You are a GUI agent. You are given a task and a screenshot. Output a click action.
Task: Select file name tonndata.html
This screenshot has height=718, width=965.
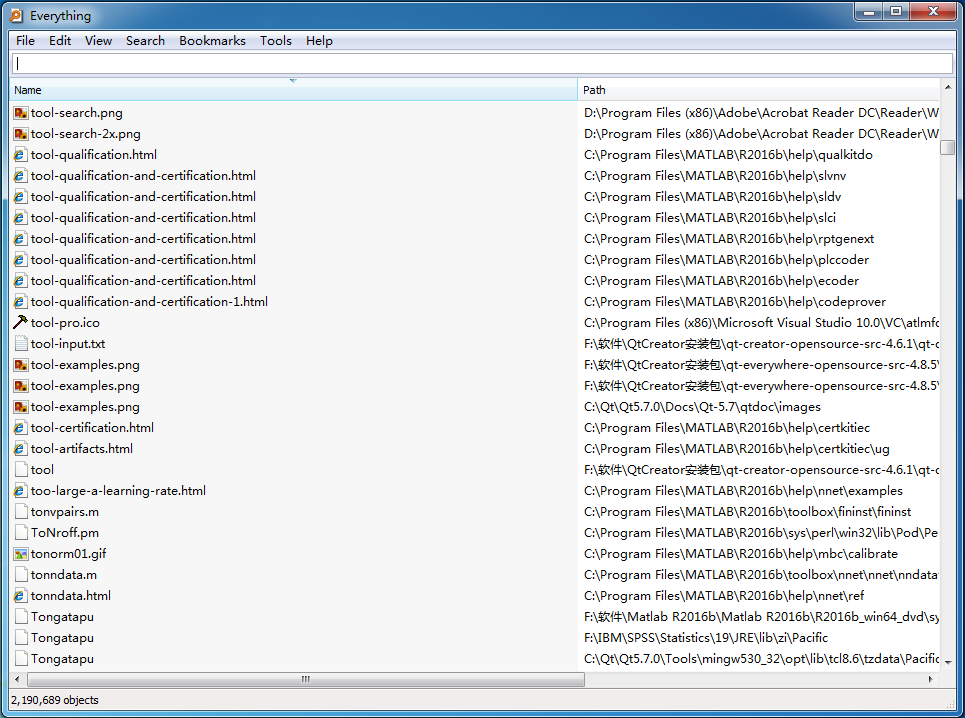point(71,596)
